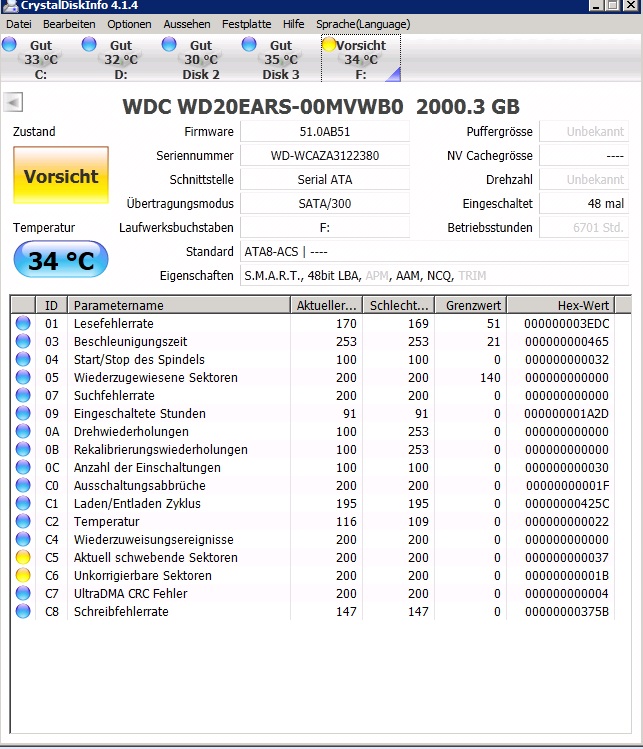Click the Eingeschaltet count 48 mal
This screenshot has height=749, width=643.
pos(584,203)
